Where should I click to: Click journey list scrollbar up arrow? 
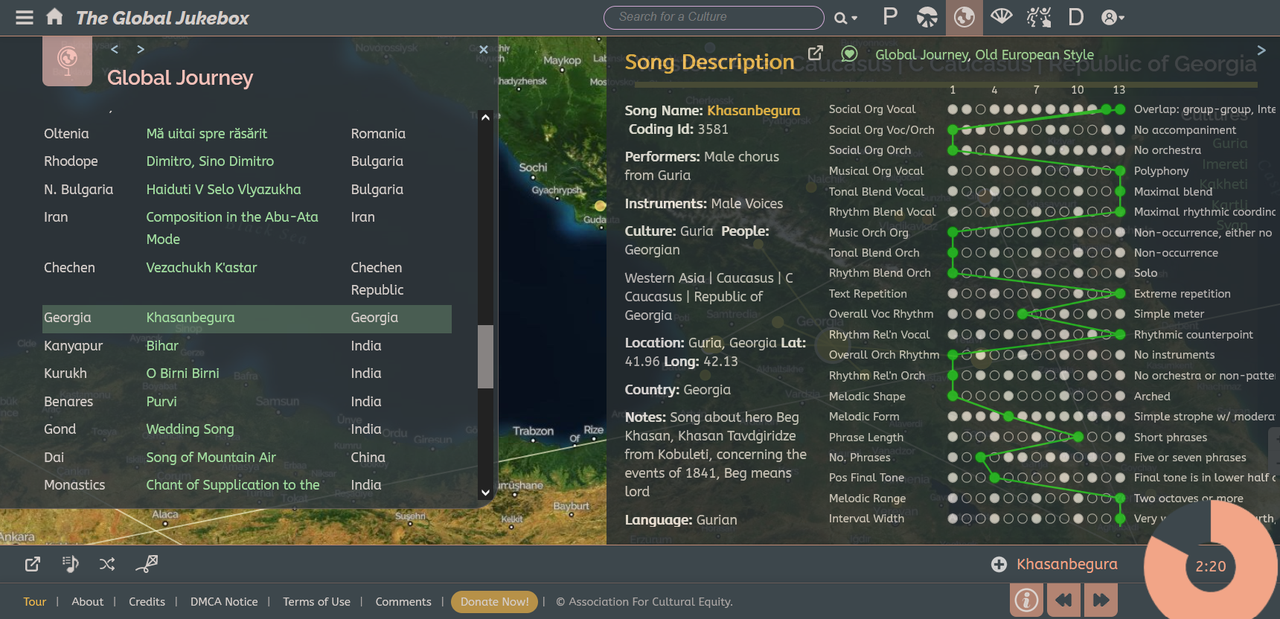tap(485, 117)
